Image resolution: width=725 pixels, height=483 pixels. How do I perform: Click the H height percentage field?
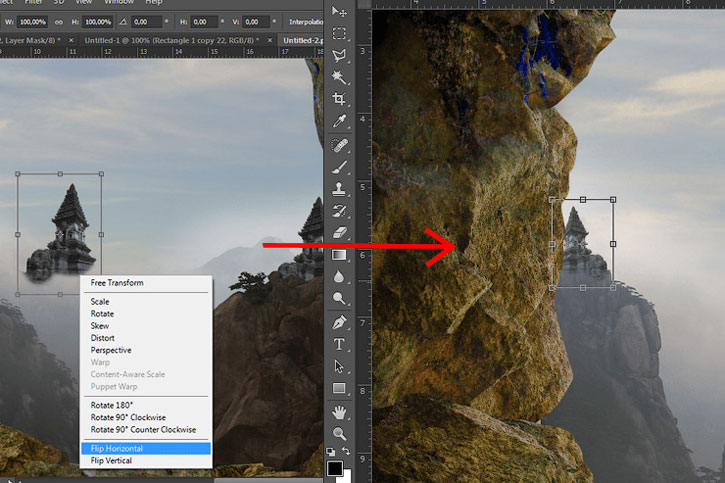point(98,22)
